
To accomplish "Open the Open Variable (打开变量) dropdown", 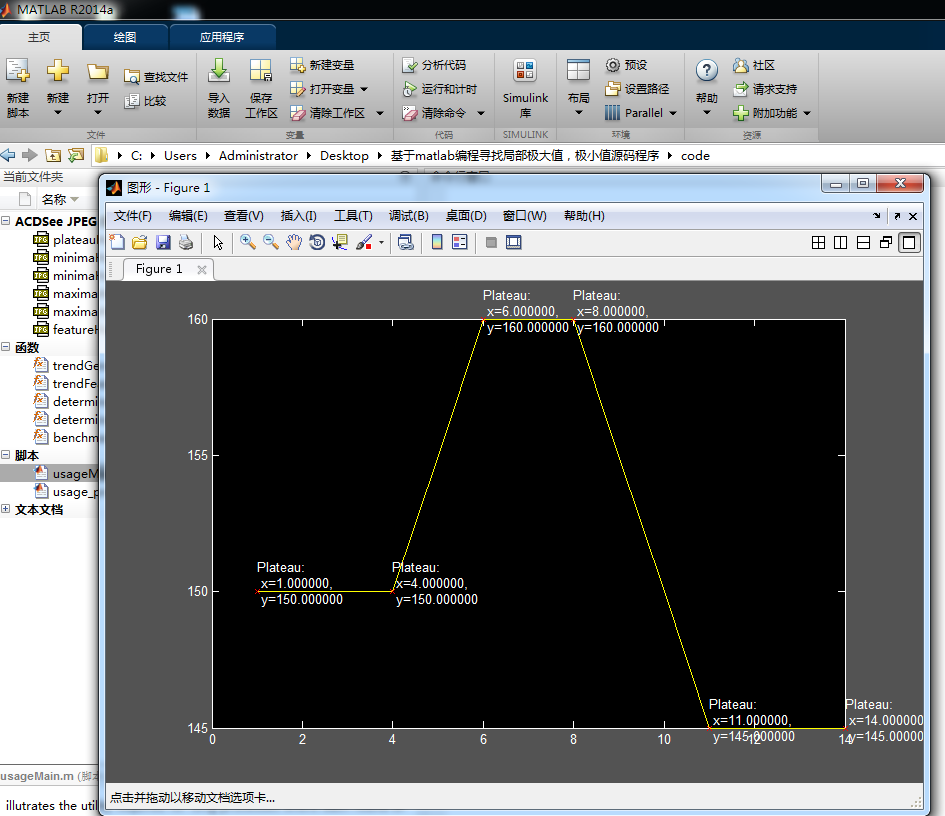I will (x=364, y=89).
